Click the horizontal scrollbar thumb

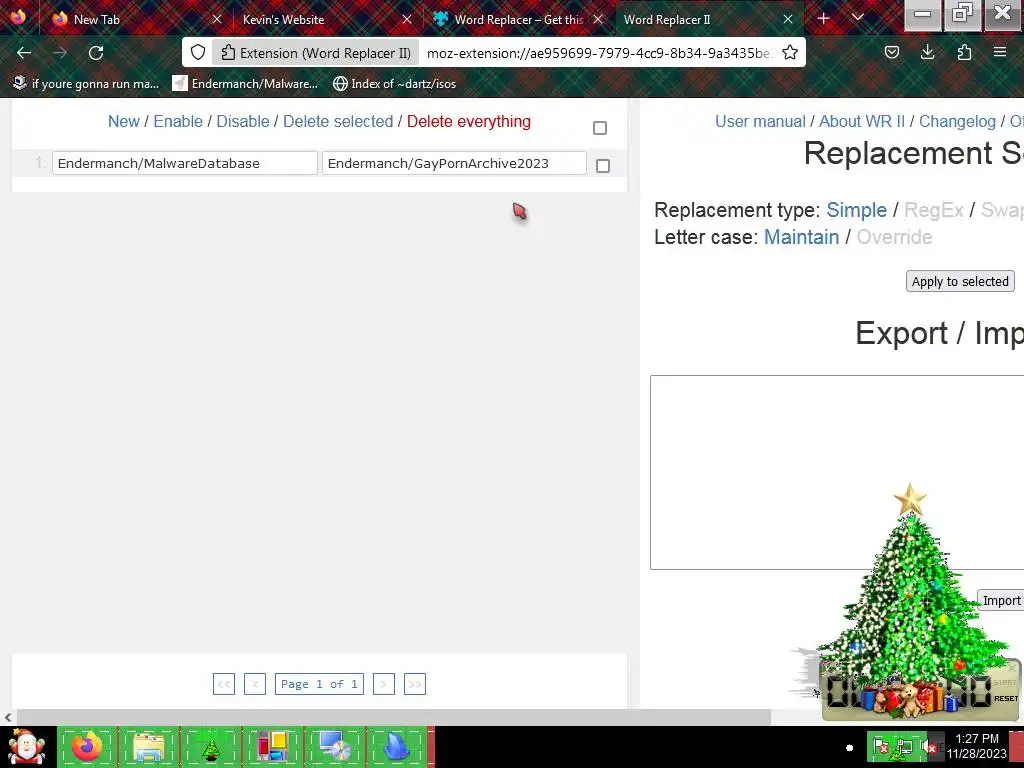tap(394, 717)
